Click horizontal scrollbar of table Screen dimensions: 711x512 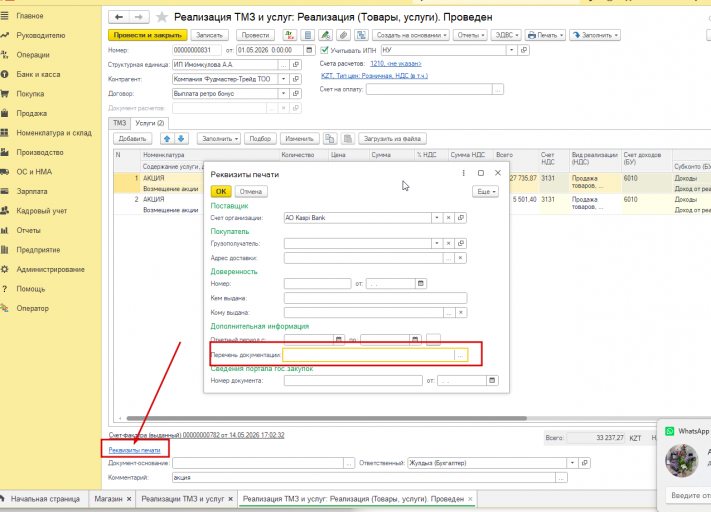[x=326, y=418]
